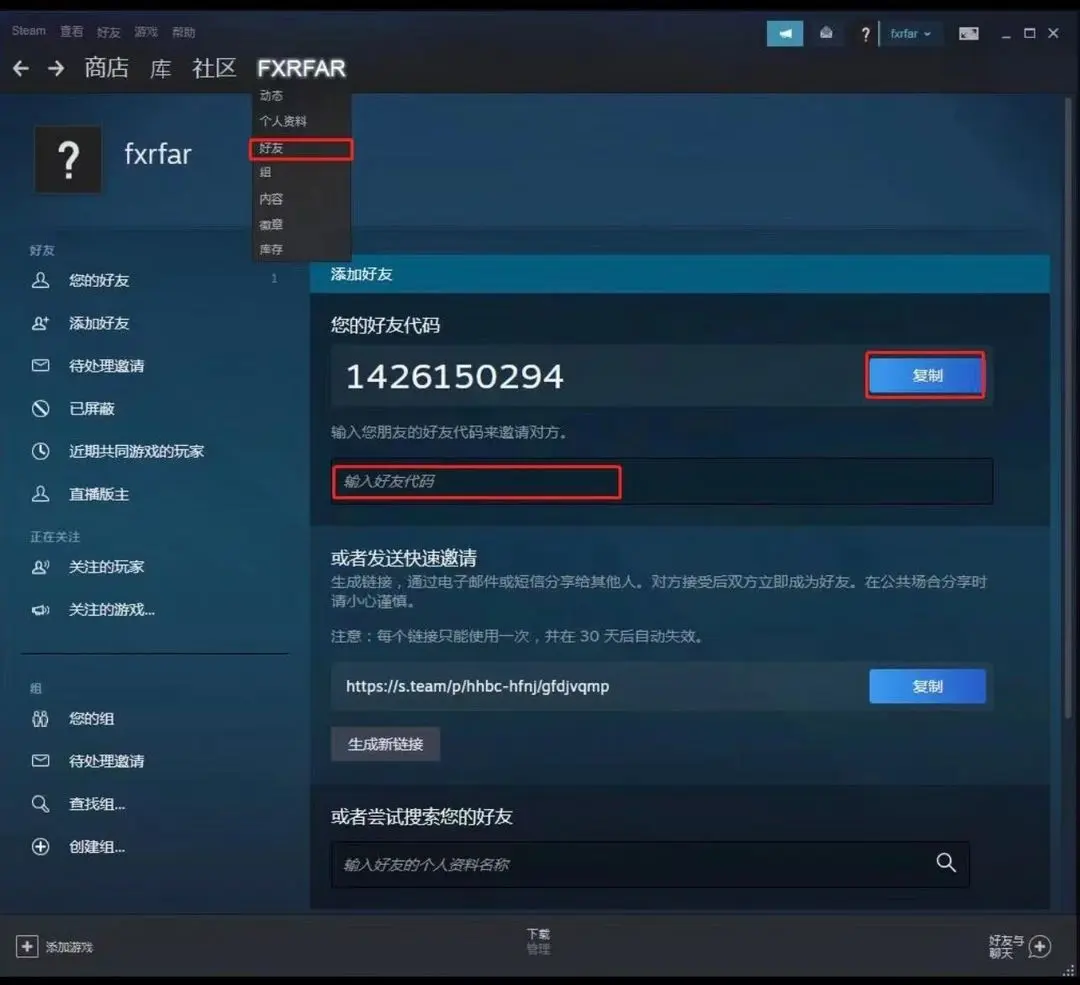Image resolution: width=1080 pixels, height=985 pixels.
Task: Click the 关注的游戏 megaphone icon
Action: pyautogui.click(x=41, y=610)
